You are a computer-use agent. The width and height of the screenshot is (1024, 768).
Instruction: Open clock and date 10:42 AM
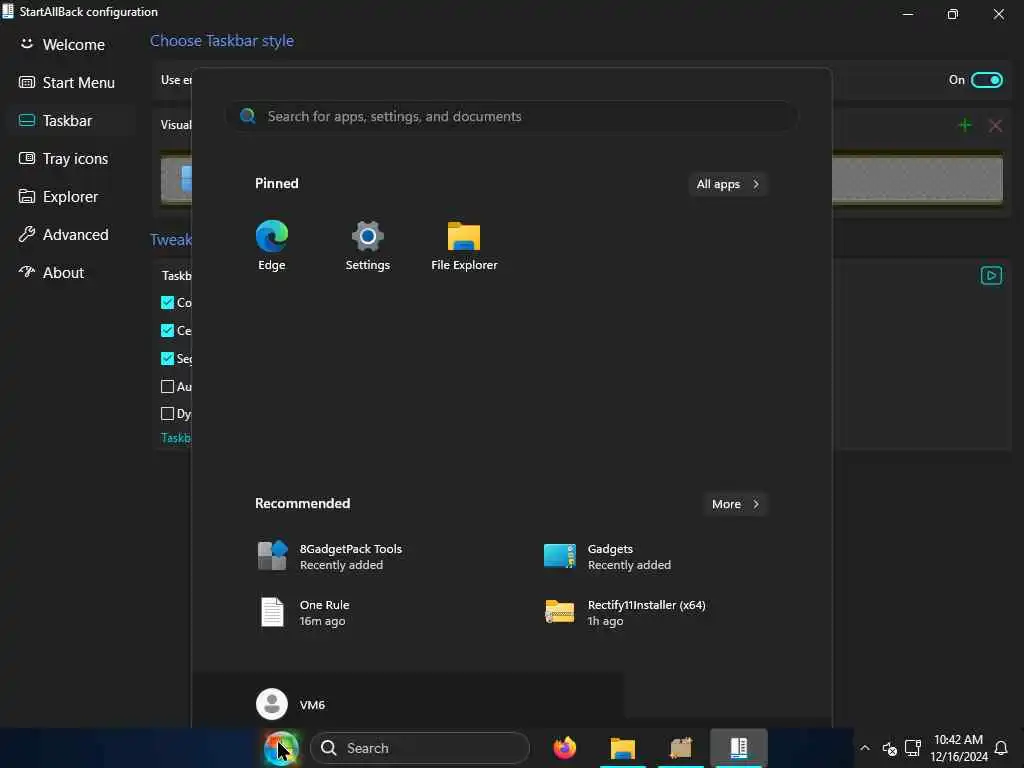959,748
